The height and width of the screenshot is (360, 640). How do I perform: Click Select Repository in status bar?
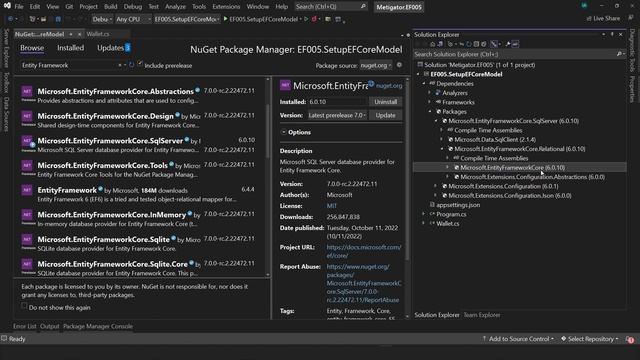point(590,339)
